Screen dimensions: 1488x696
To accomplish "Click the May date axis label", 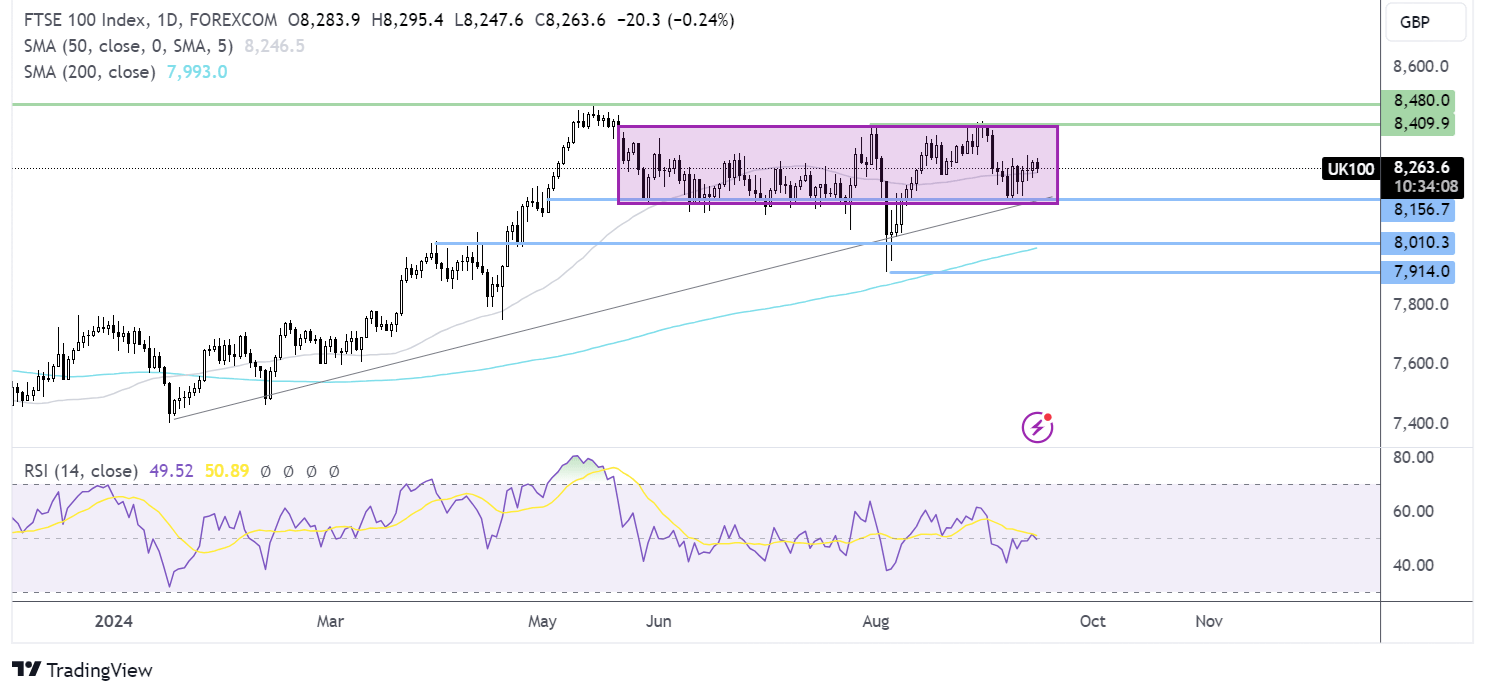I will click(542, 621).
